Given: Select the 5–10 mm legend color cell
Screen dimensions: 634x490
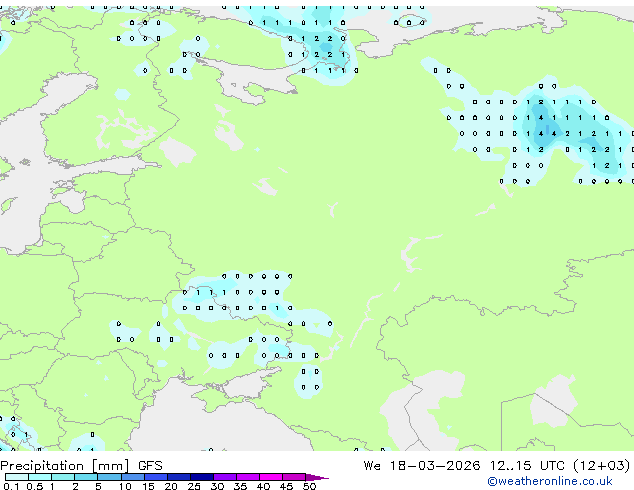Looking at the screenshot, I should pyautogui.click(x=109, y=477).
